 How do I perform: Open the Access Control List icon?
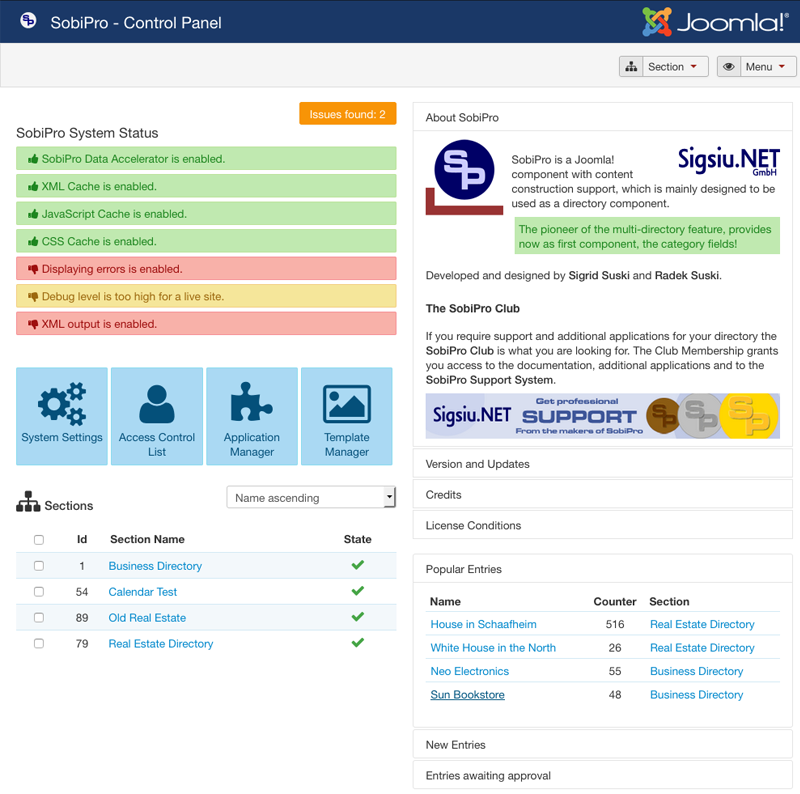click(x=157, y=405)
